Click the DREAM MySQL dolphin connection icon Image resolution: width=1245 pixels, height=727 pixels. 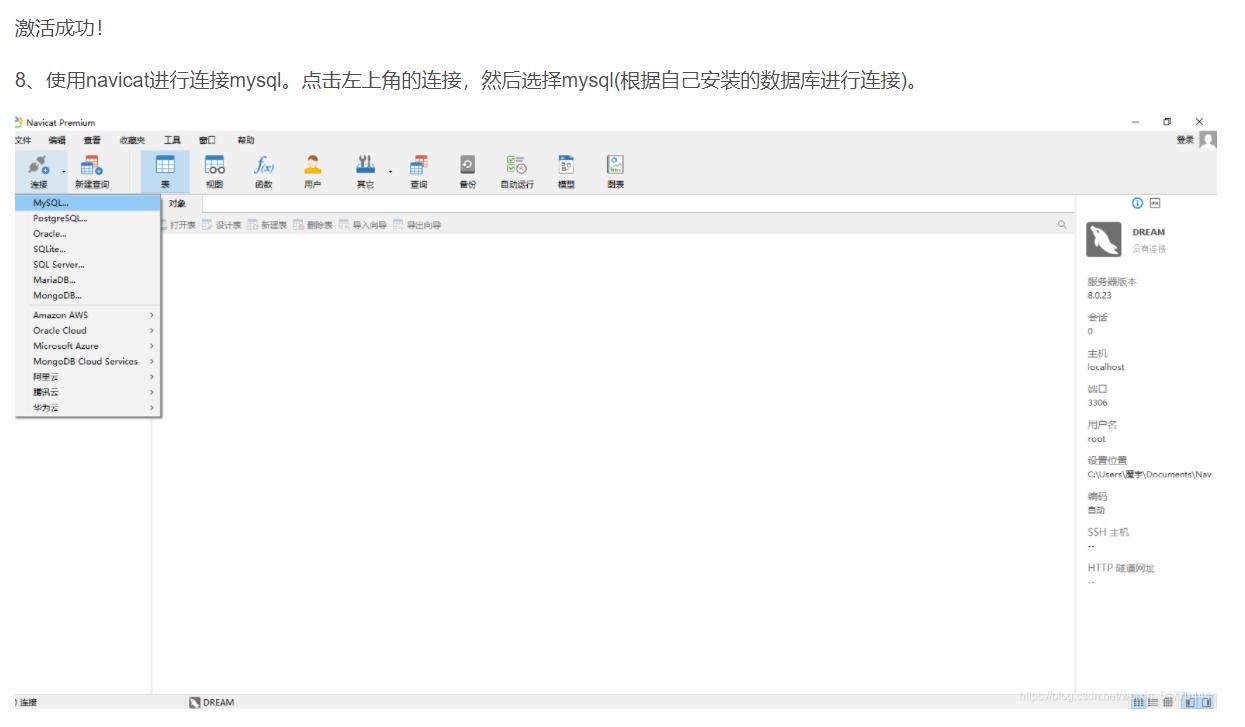click(1103, 239)
